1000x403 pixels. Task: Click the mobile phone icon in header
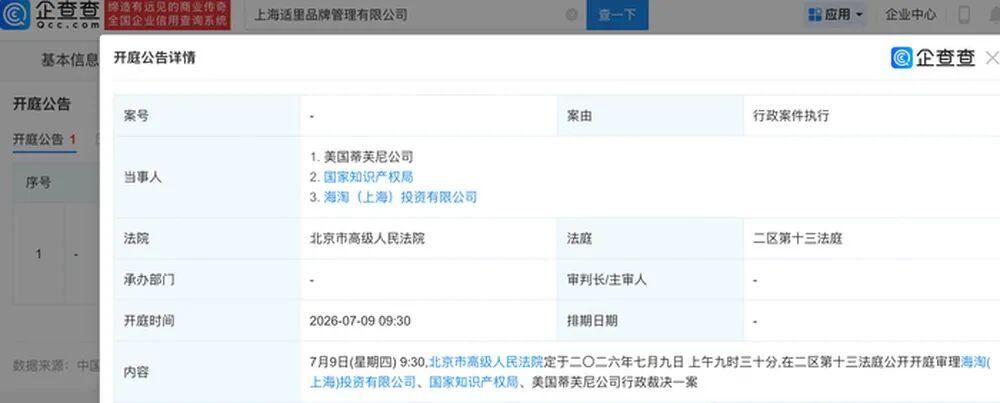coord(964,14)
